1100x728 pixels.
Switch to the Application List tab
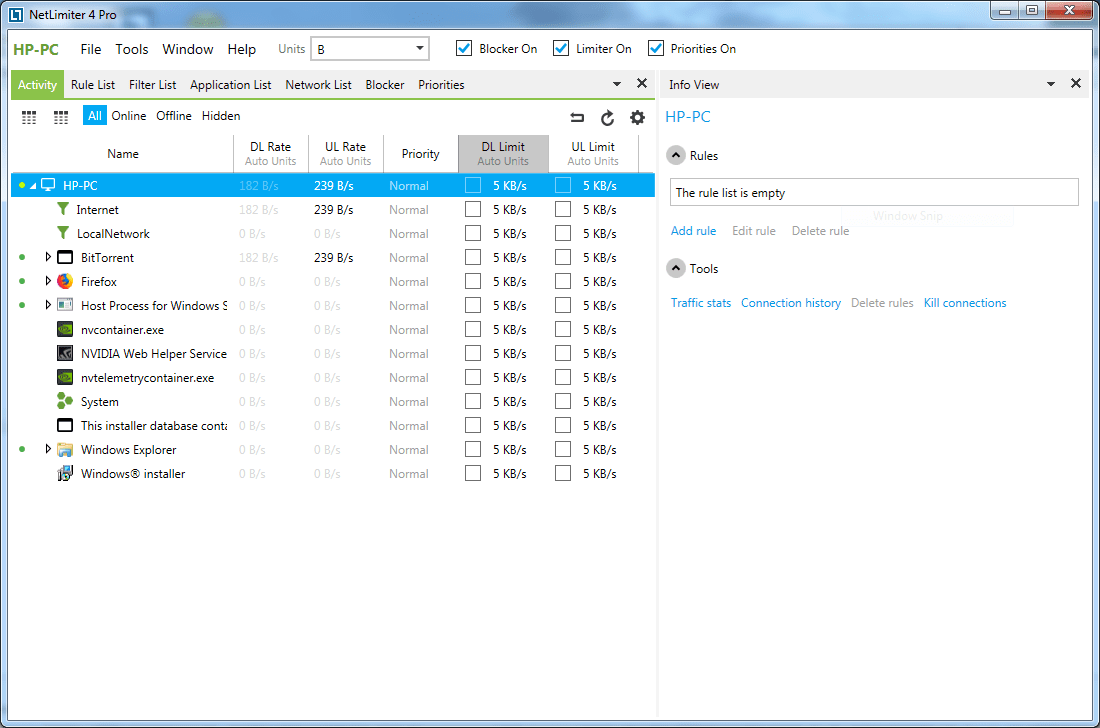click(230, 84)
